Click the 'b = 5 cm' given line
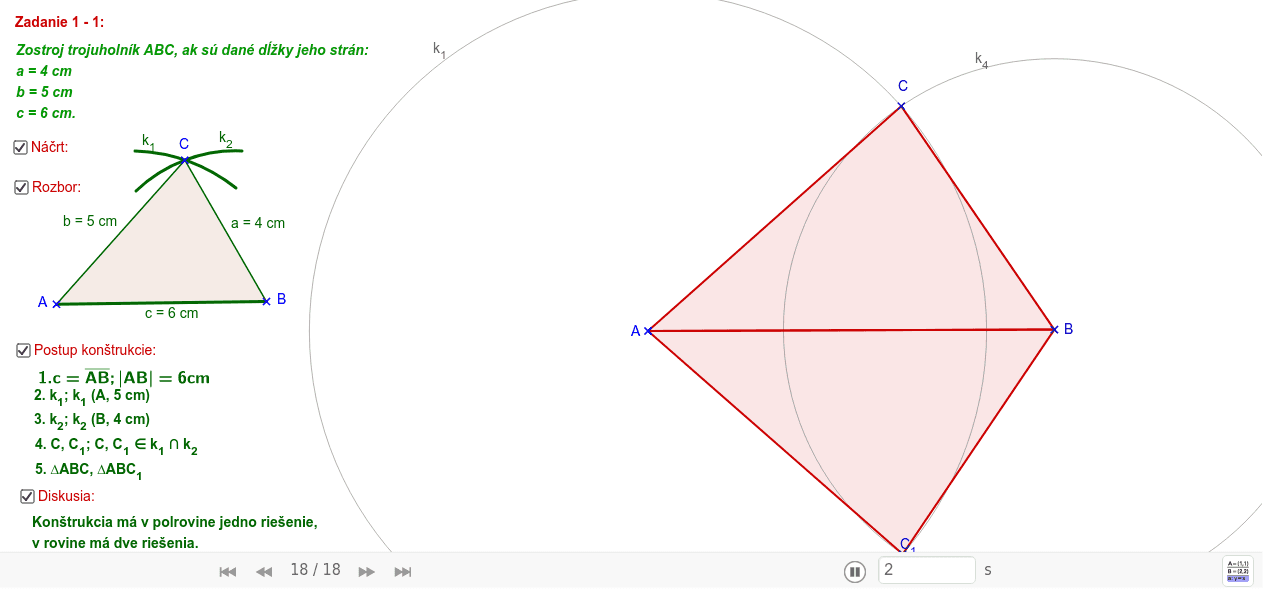Viewport: 1264px width, 589px height. coord(45,92)
